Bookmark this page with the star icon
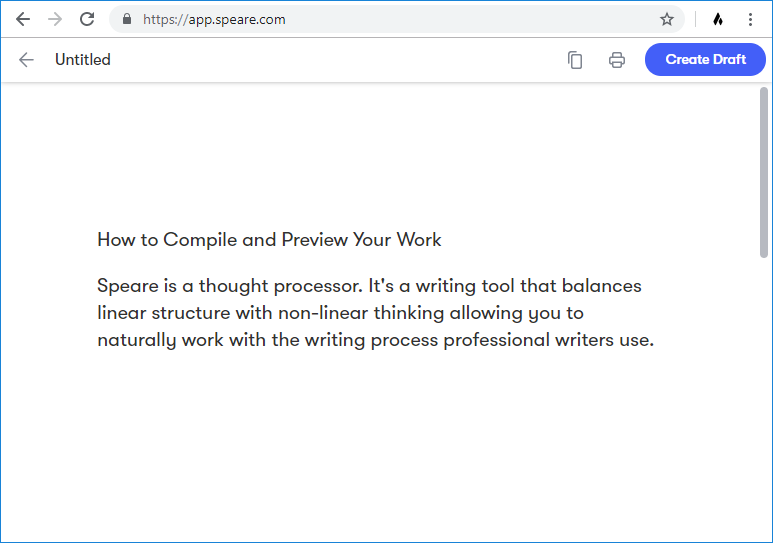This screenshot has height=543, width=773. click(x=667, y=19)
